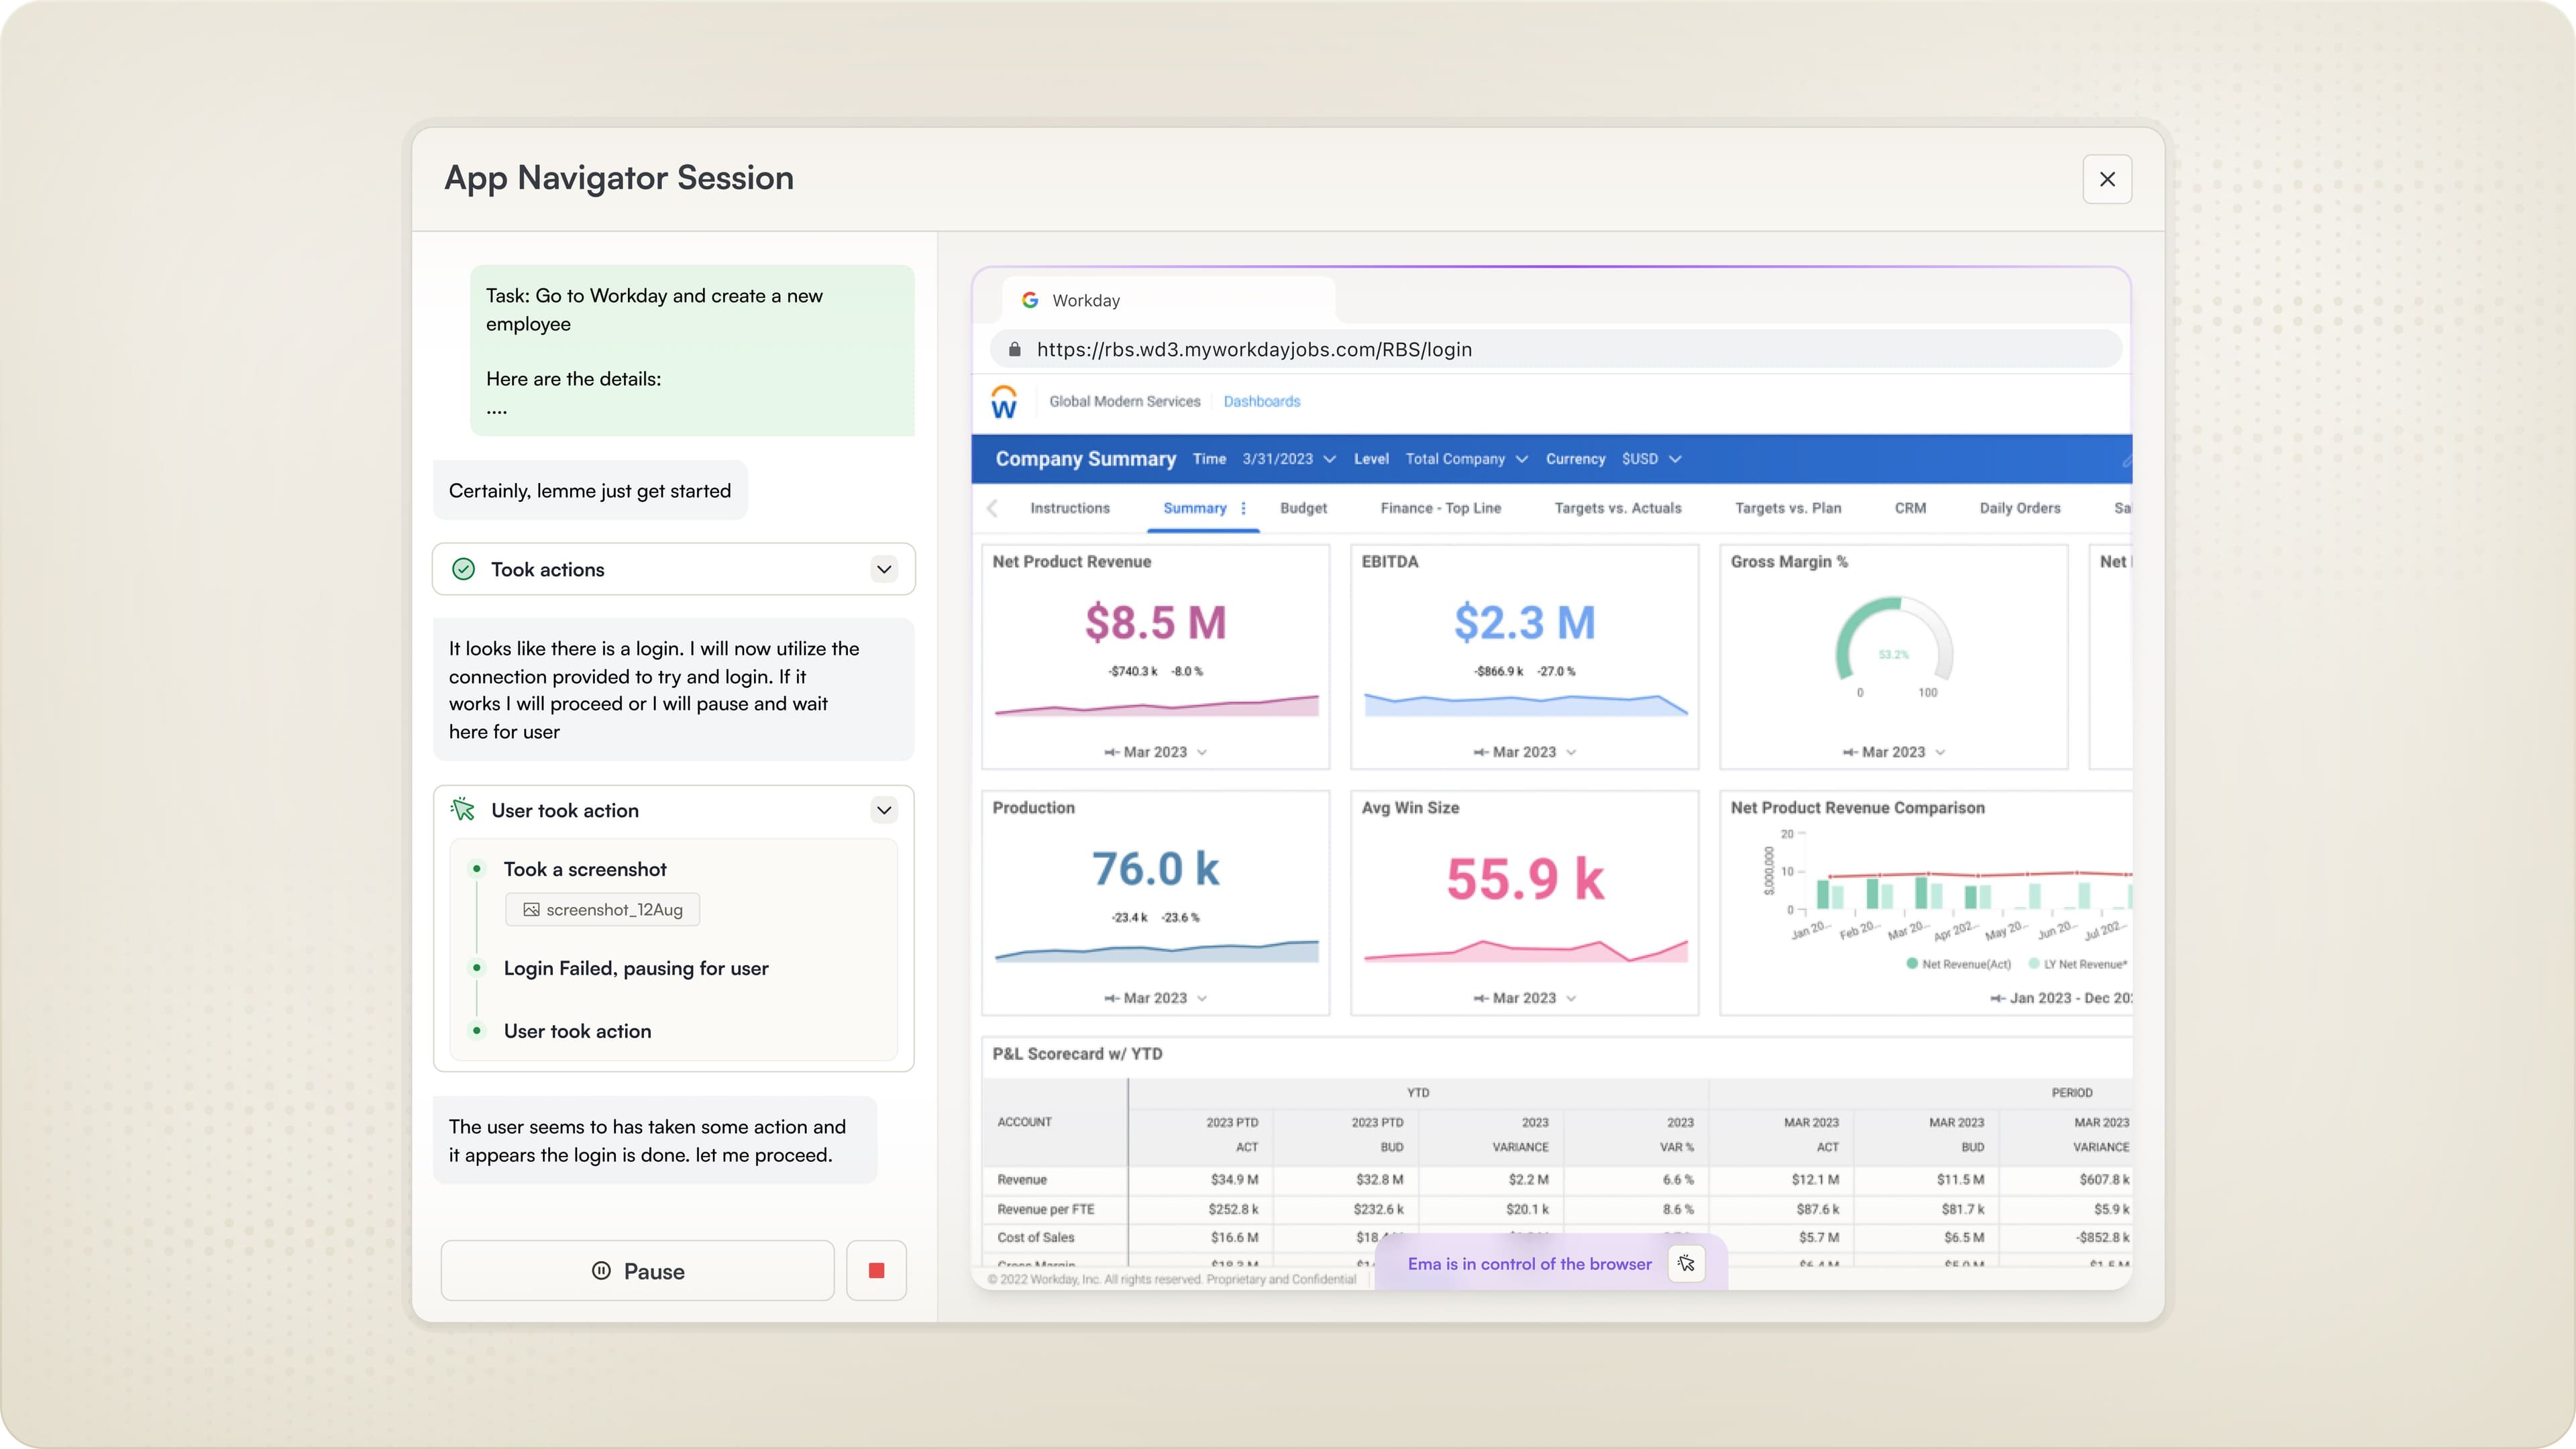The width and height of the screenshot is (2576, 1449).
Task: Select the Revenue row in P&L Scorecard
Action: pos(1556,1180)
